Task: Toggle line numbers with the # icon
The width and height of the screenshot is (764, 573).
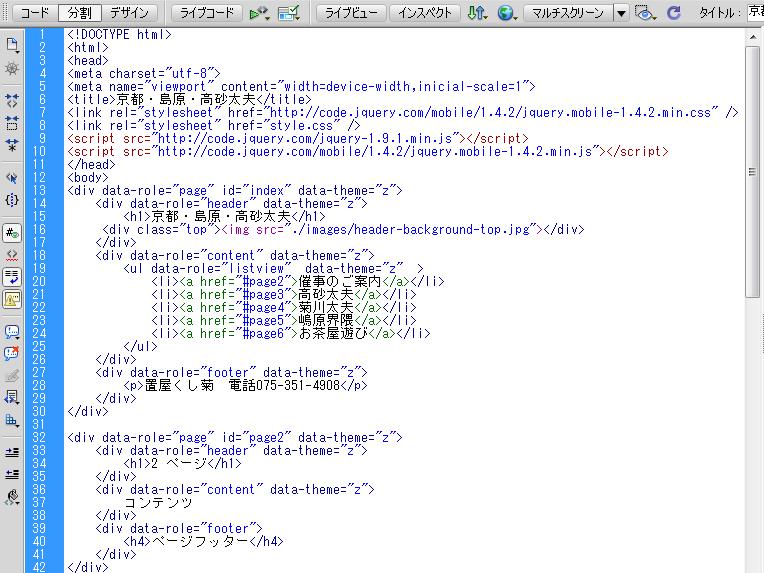Action: click(x=12, y=233)
